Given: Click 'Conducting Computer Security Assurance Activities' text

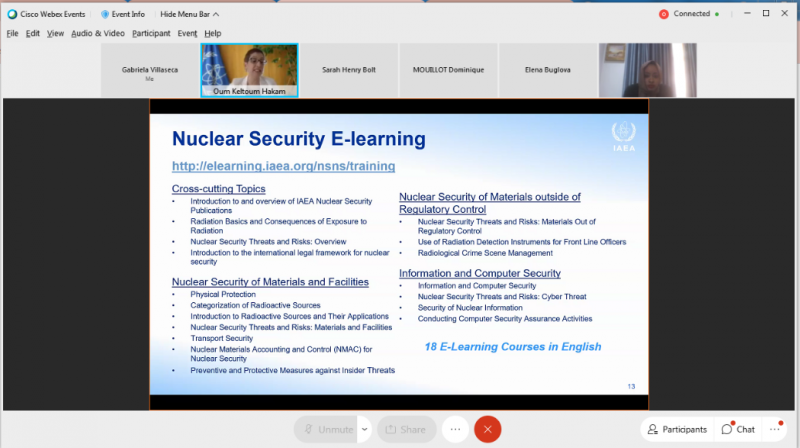Looking at the screenshot, I should coord(505,319).
